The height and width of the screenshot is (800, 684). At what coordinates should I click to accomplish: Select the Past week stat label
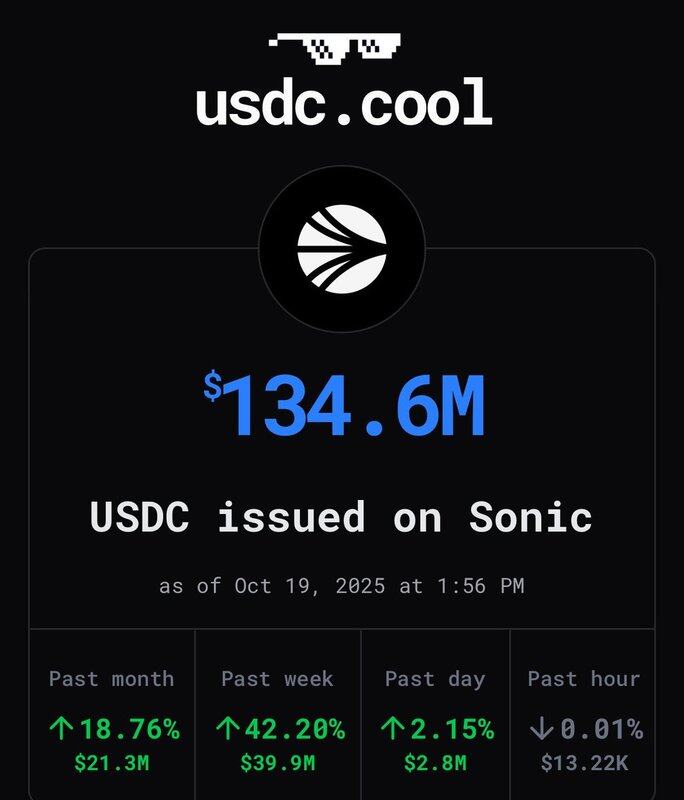click(278, 679)
